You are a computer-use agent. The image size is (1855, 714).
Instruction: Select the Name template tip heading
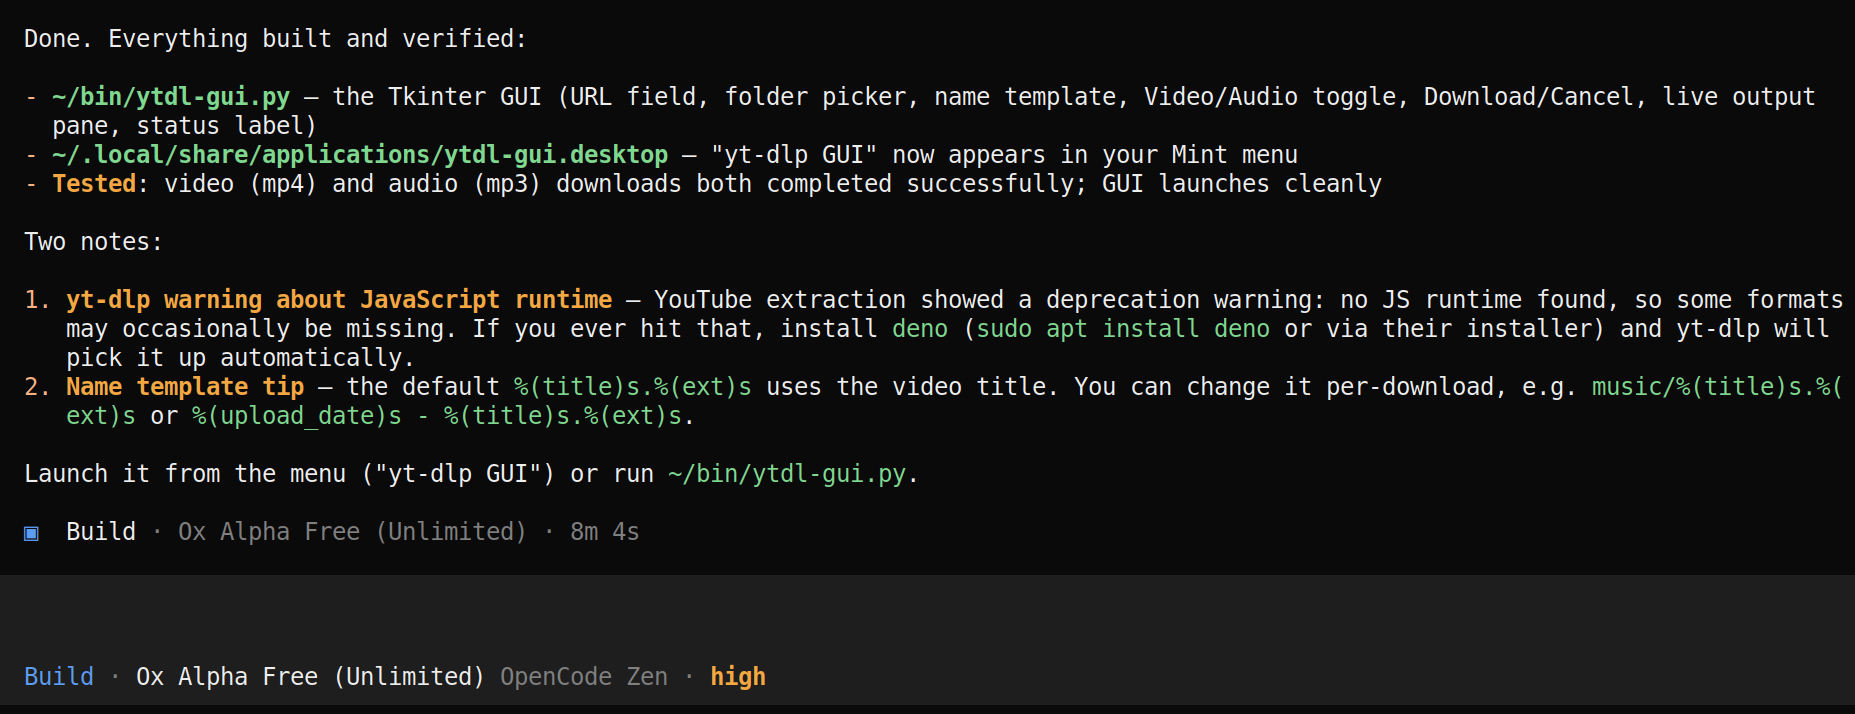[185, 387]
